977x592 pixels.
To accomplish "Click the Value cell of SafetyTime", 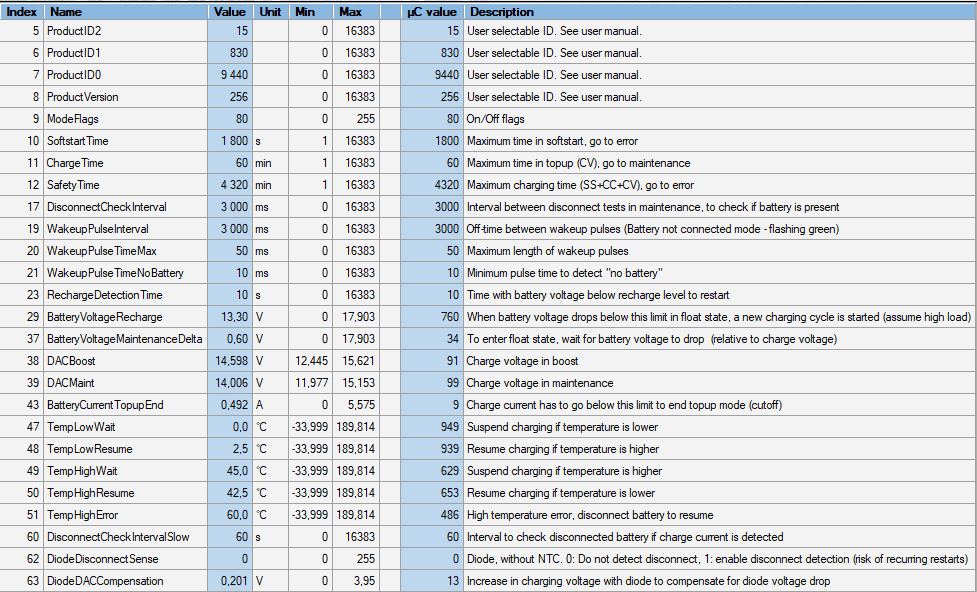I will (x=230, y=185).
